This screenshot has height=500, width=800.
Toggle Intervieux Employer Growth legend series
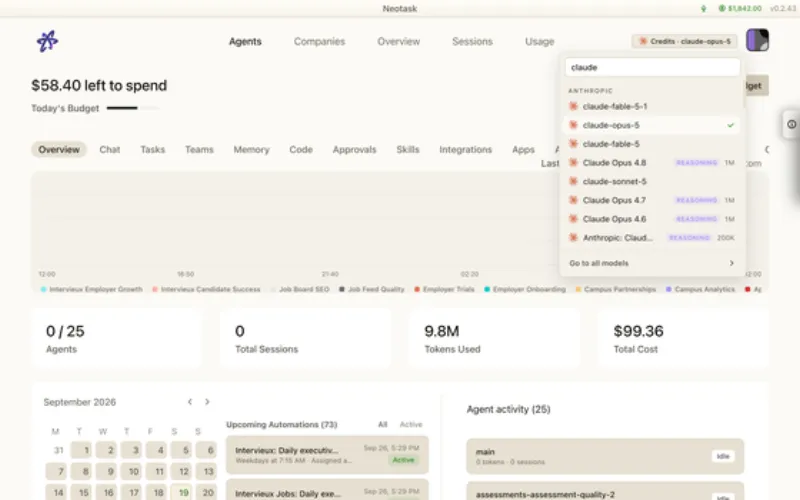(x=92, y=289)
